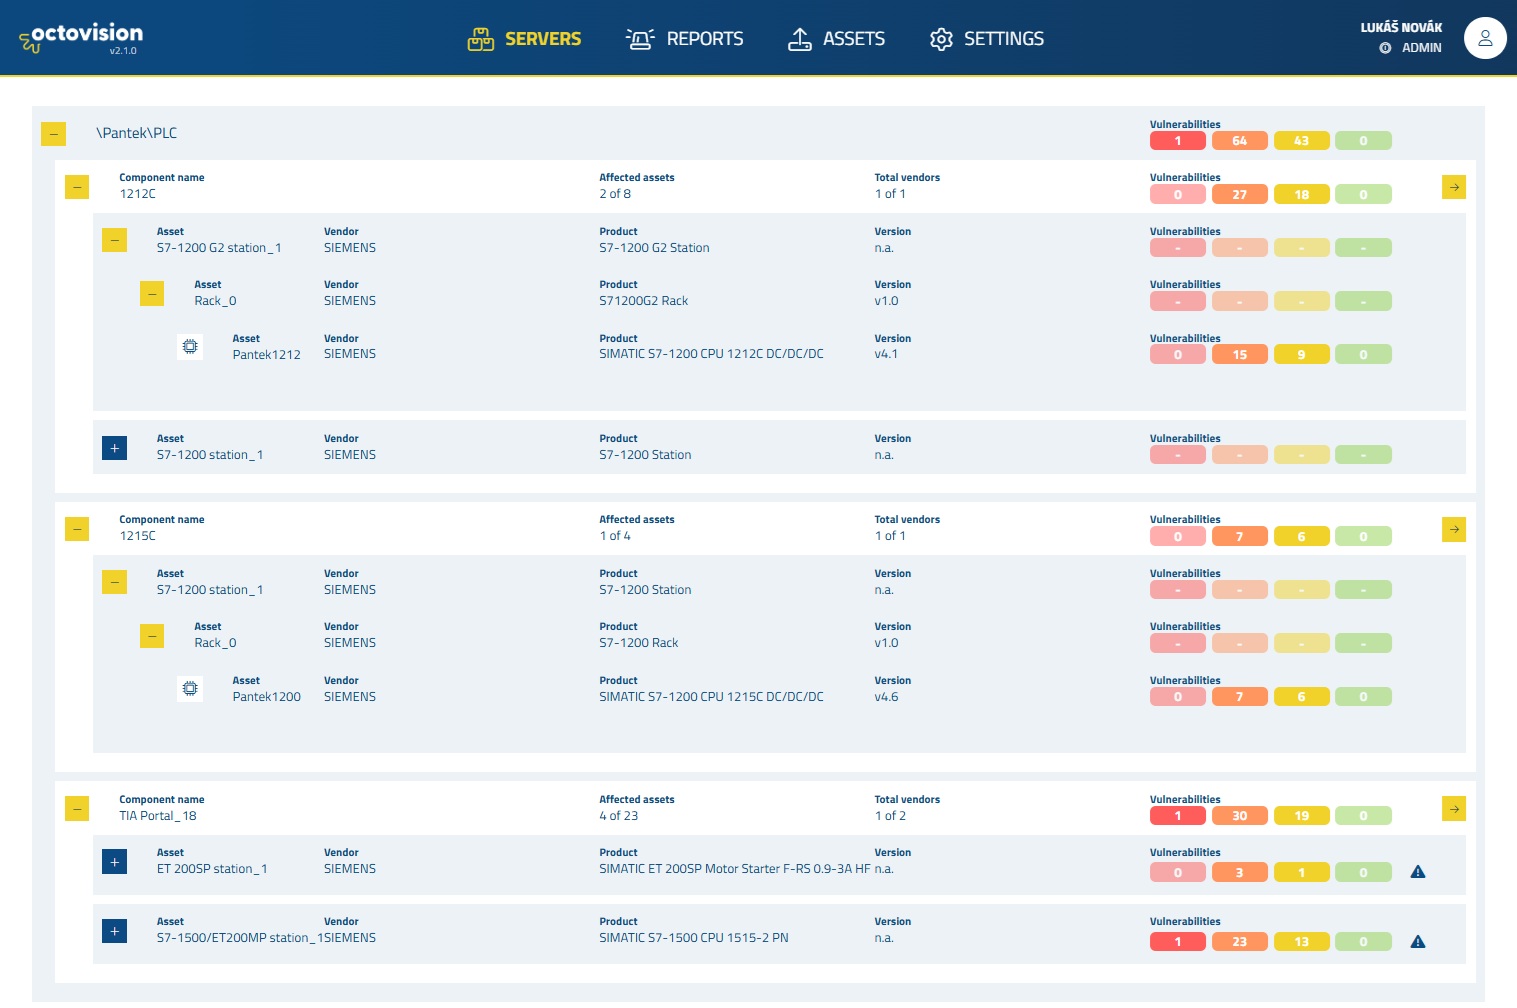Click orange badge 30 for TIA Portal_18
The image size is (1517, 1008).
1240,816
